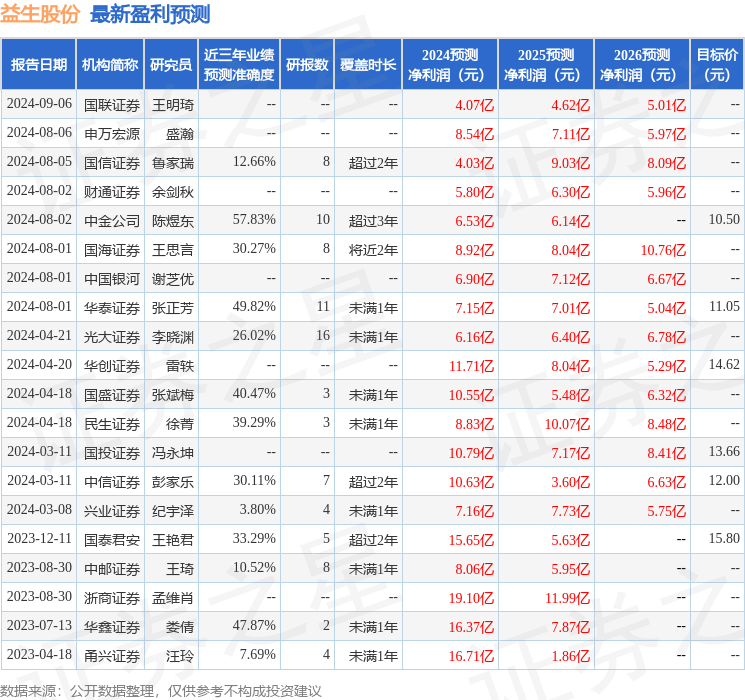Screen dimensions: 745x700
Task: Click the 近三年业绩预测准确度 column header
Action: 239,64
